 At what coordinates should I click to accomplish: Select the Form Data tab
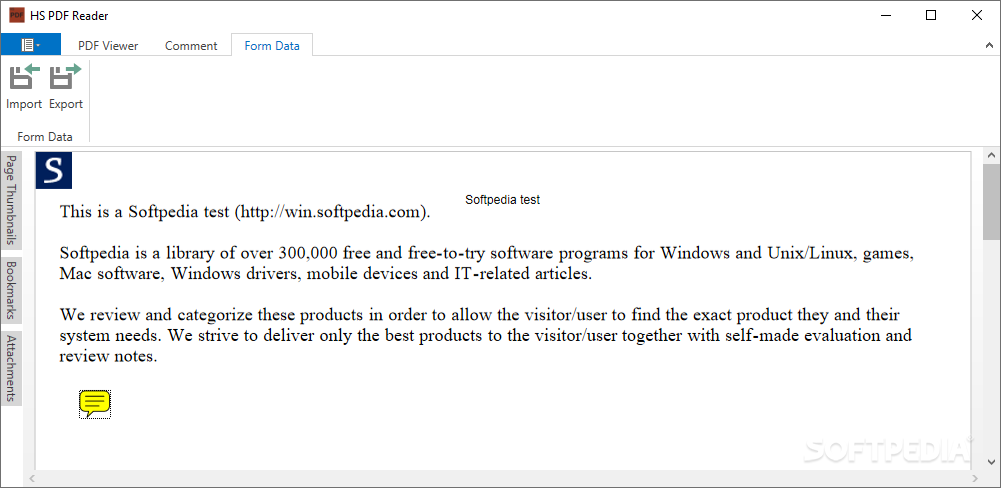(x=272, y=45)
